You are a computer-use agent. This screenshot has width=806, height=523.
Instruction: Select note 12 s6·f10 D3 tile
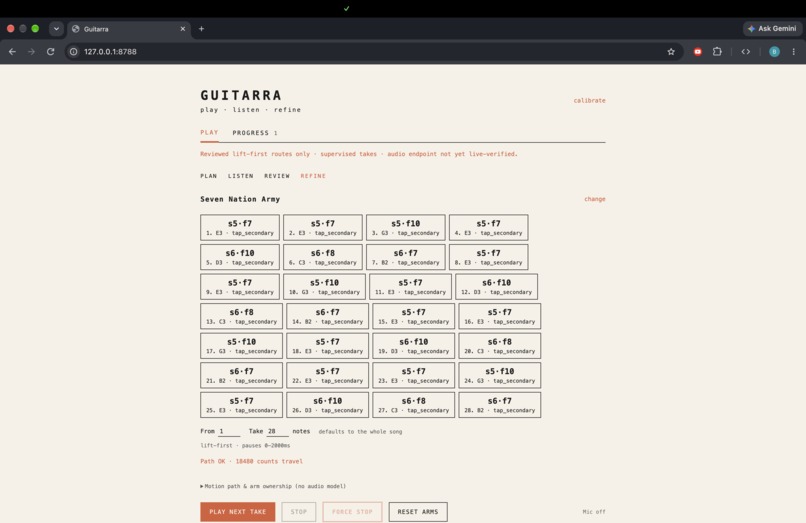click(x=497, y=286)
